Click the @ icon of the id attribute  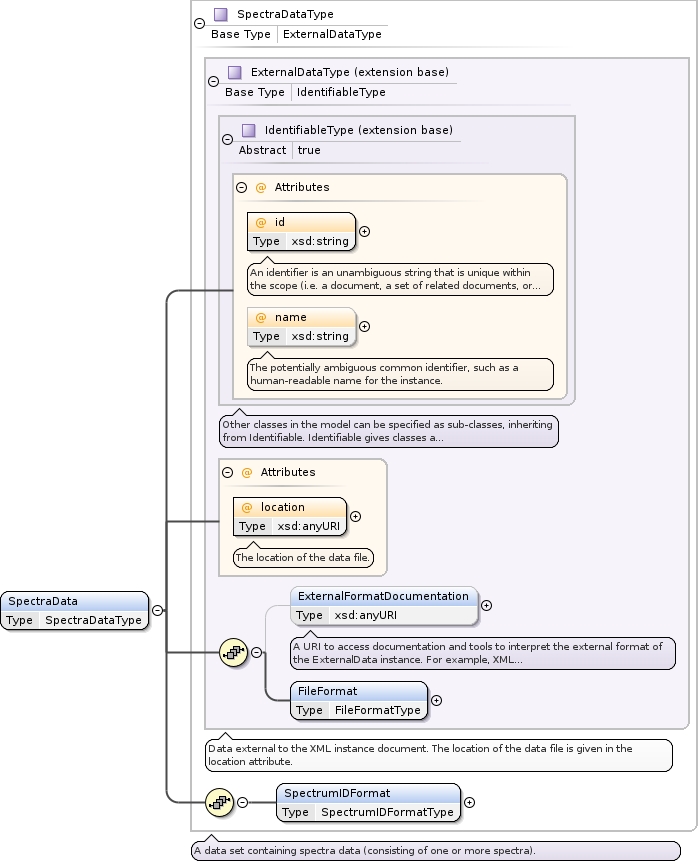pos(261,222)
